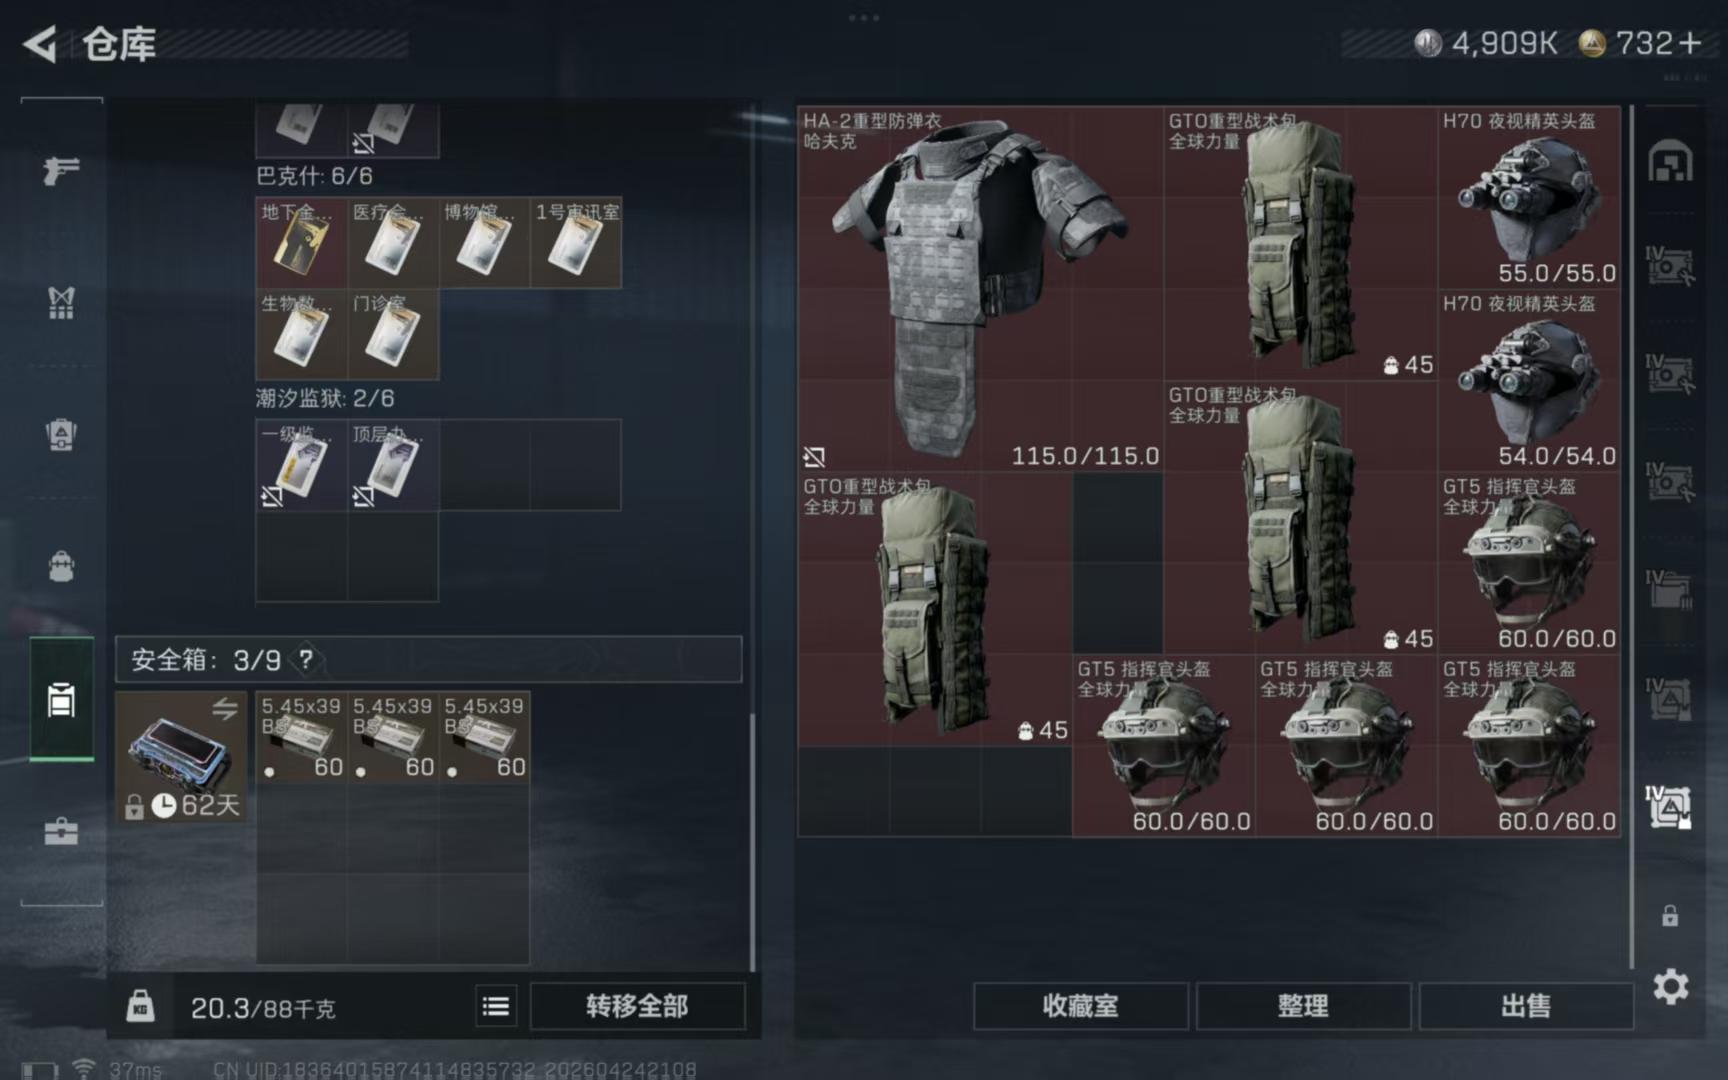
Task: Show safe box help question mark
Action: tap(306, 659)
